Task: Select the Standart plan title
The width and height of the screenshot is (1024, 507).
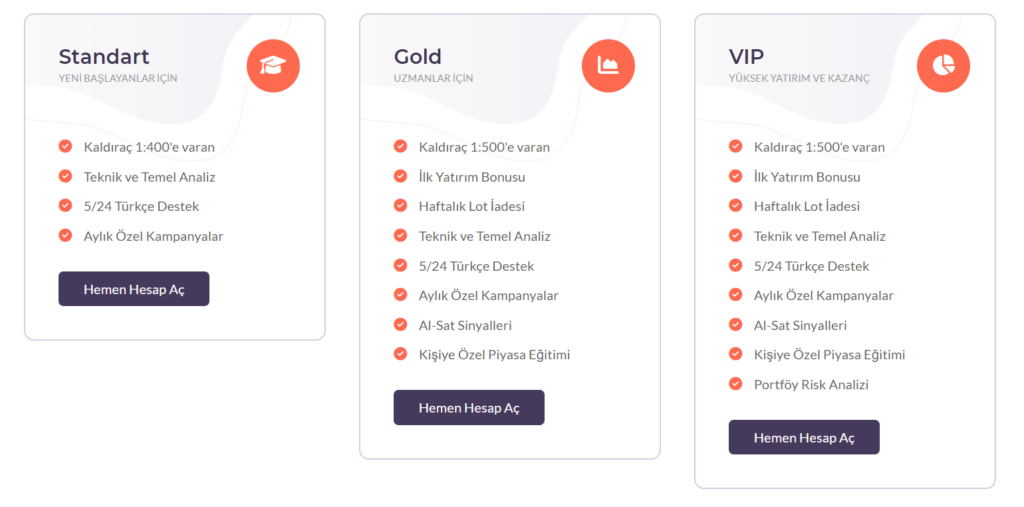Action: tap(104, 56)
